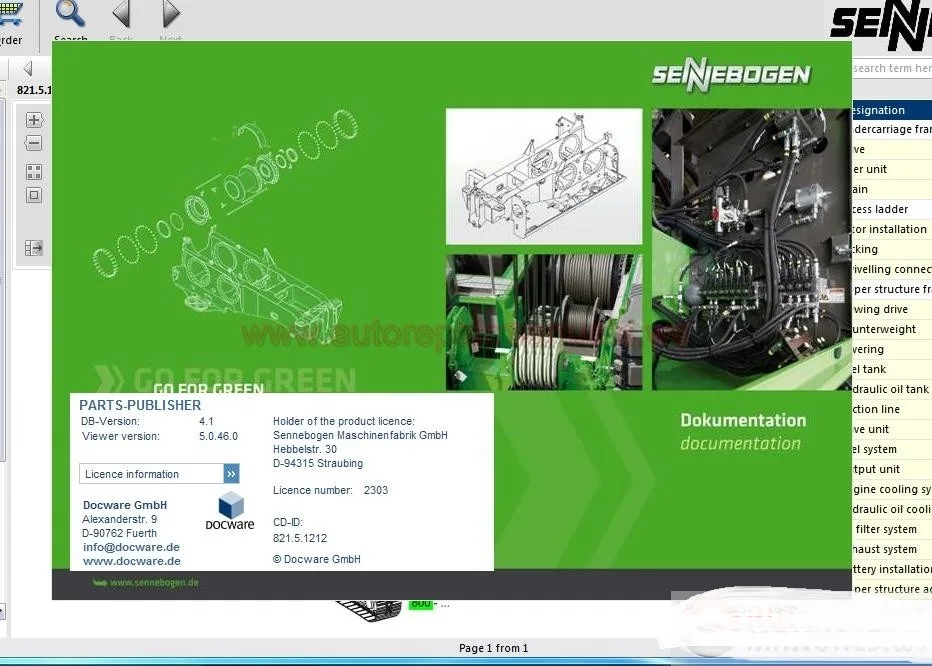Image resolution: width=932 pixels, height=666 pixels.
Task: Open the www.docware.de website link
Action: 132,561
